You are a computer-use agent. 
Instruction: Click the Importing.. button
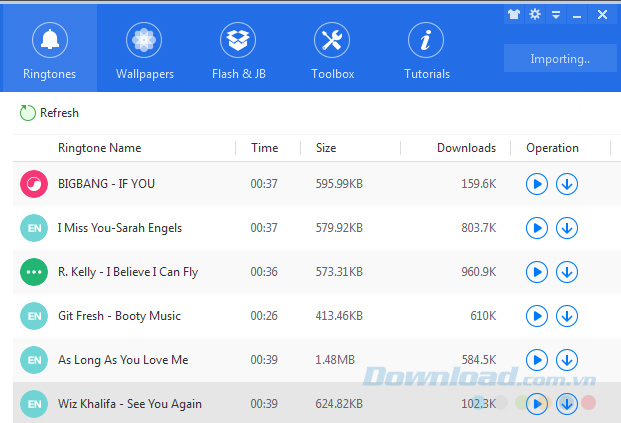tap(560, 59)
